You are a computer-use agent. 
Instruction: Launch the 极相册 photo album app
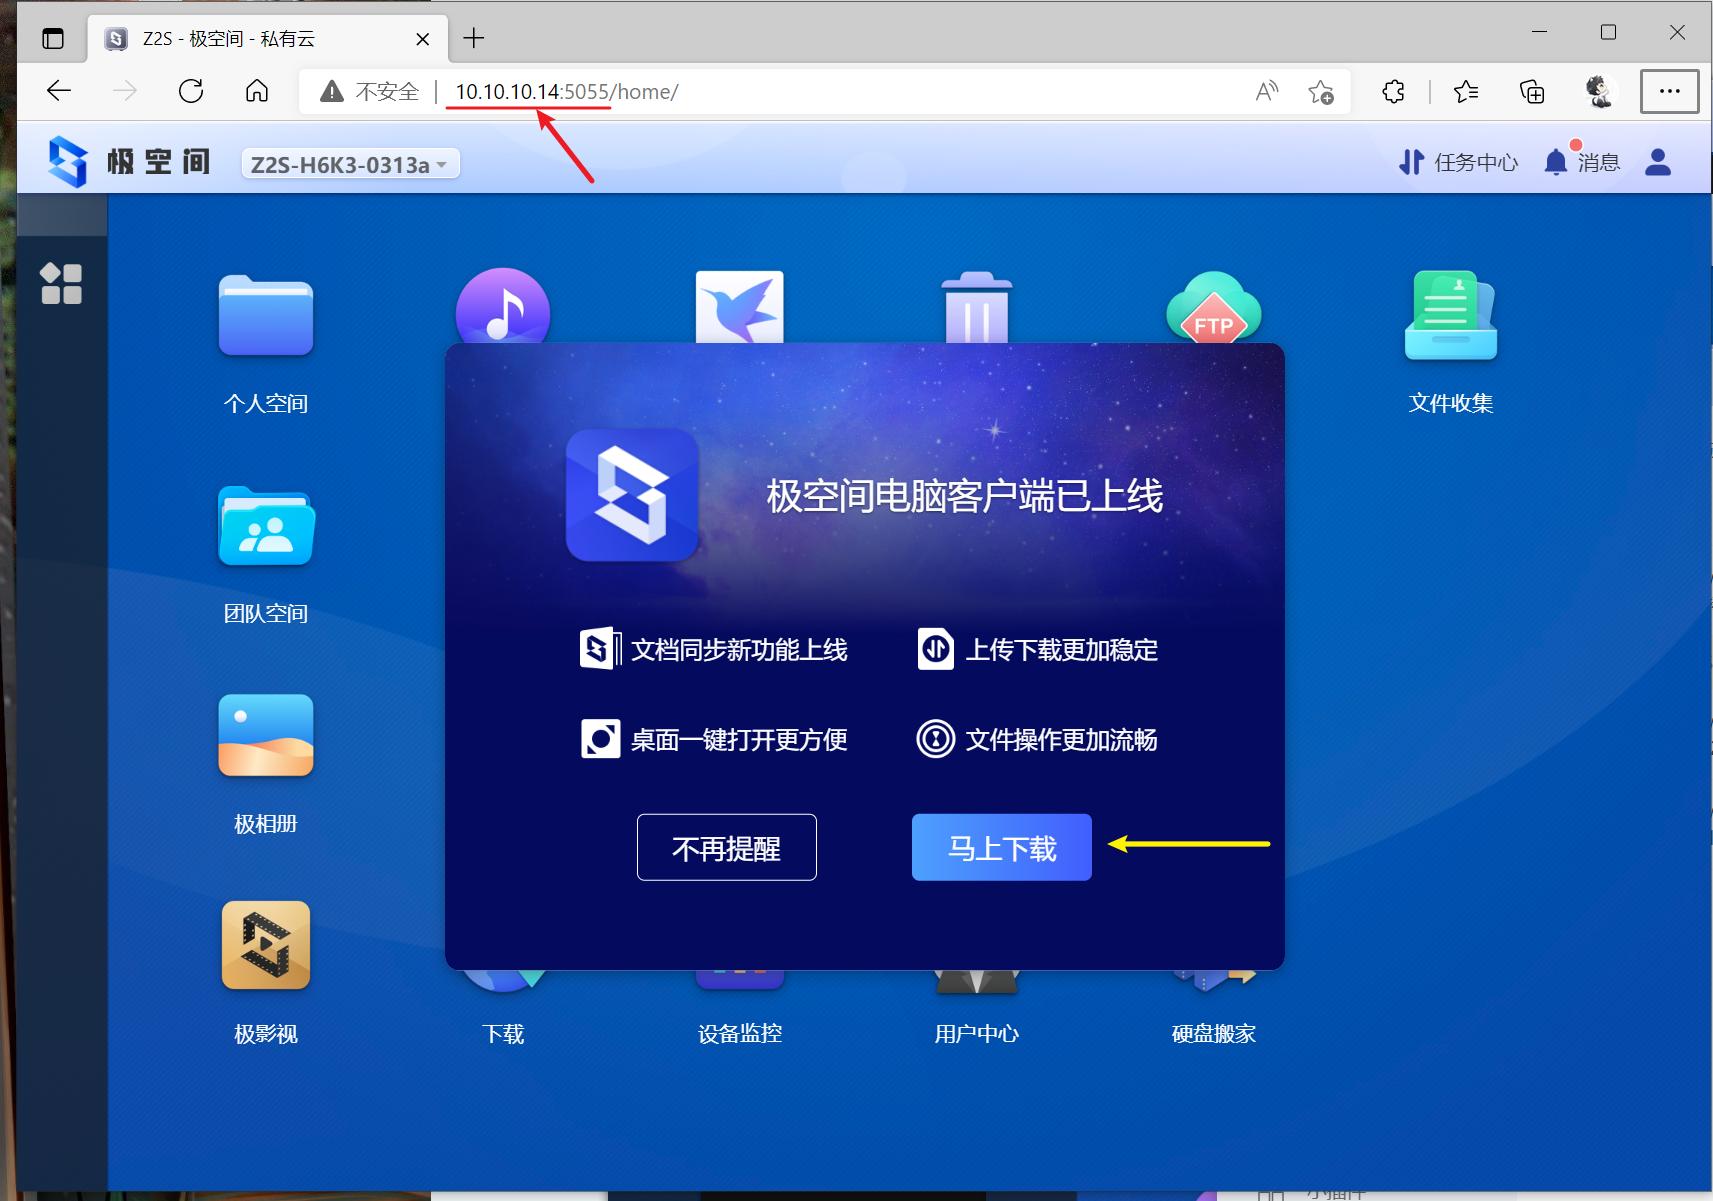pyautogui.click(x=264, y=737)
